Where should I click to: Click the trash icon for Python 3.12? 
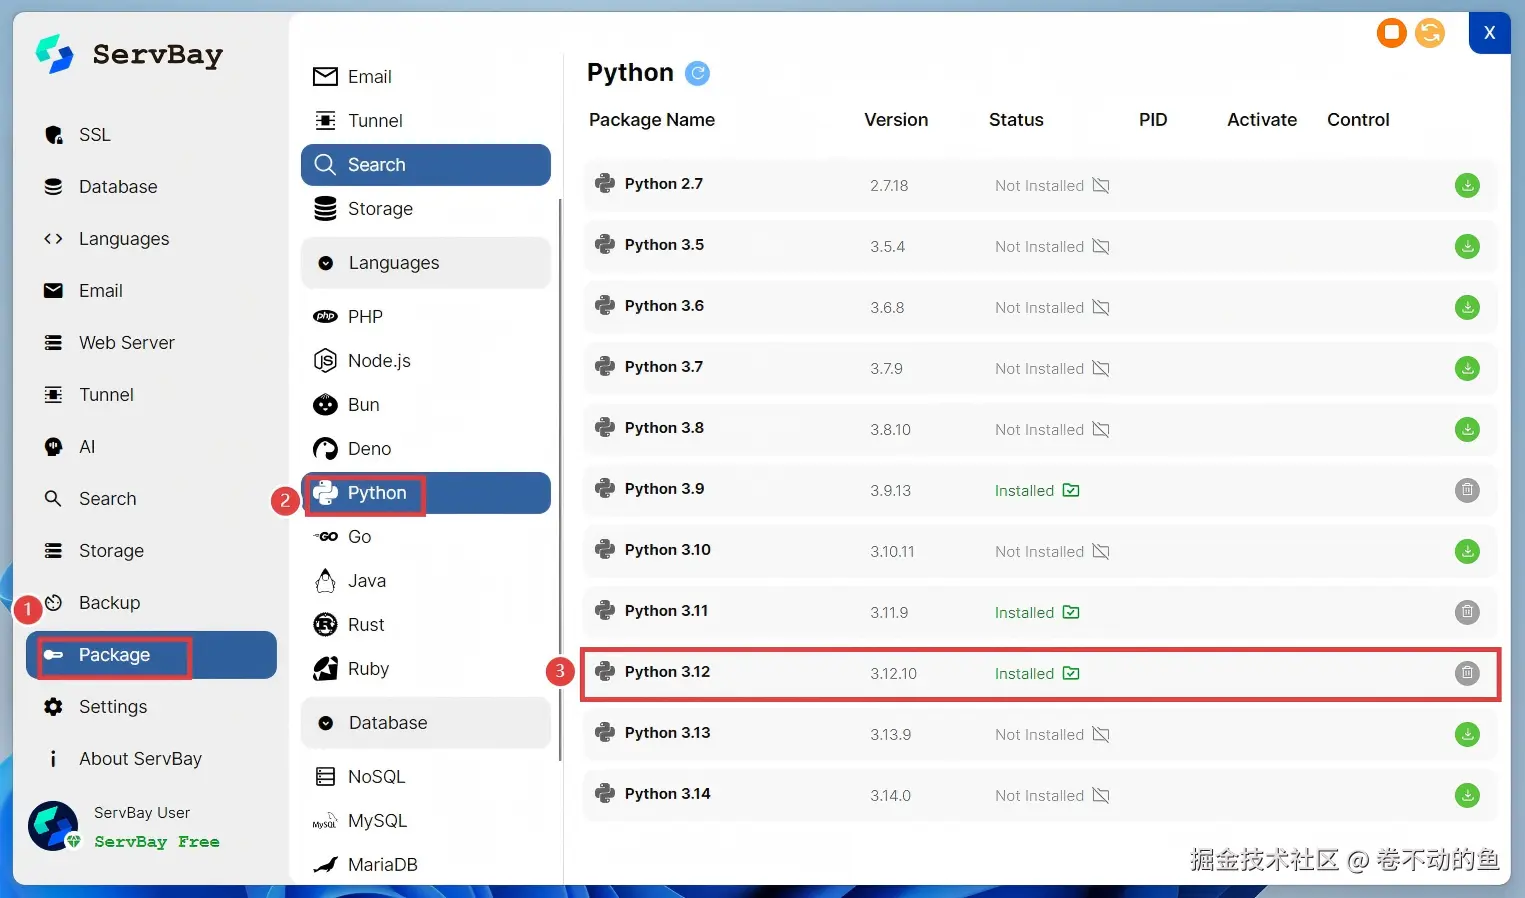click(1467, 673)
